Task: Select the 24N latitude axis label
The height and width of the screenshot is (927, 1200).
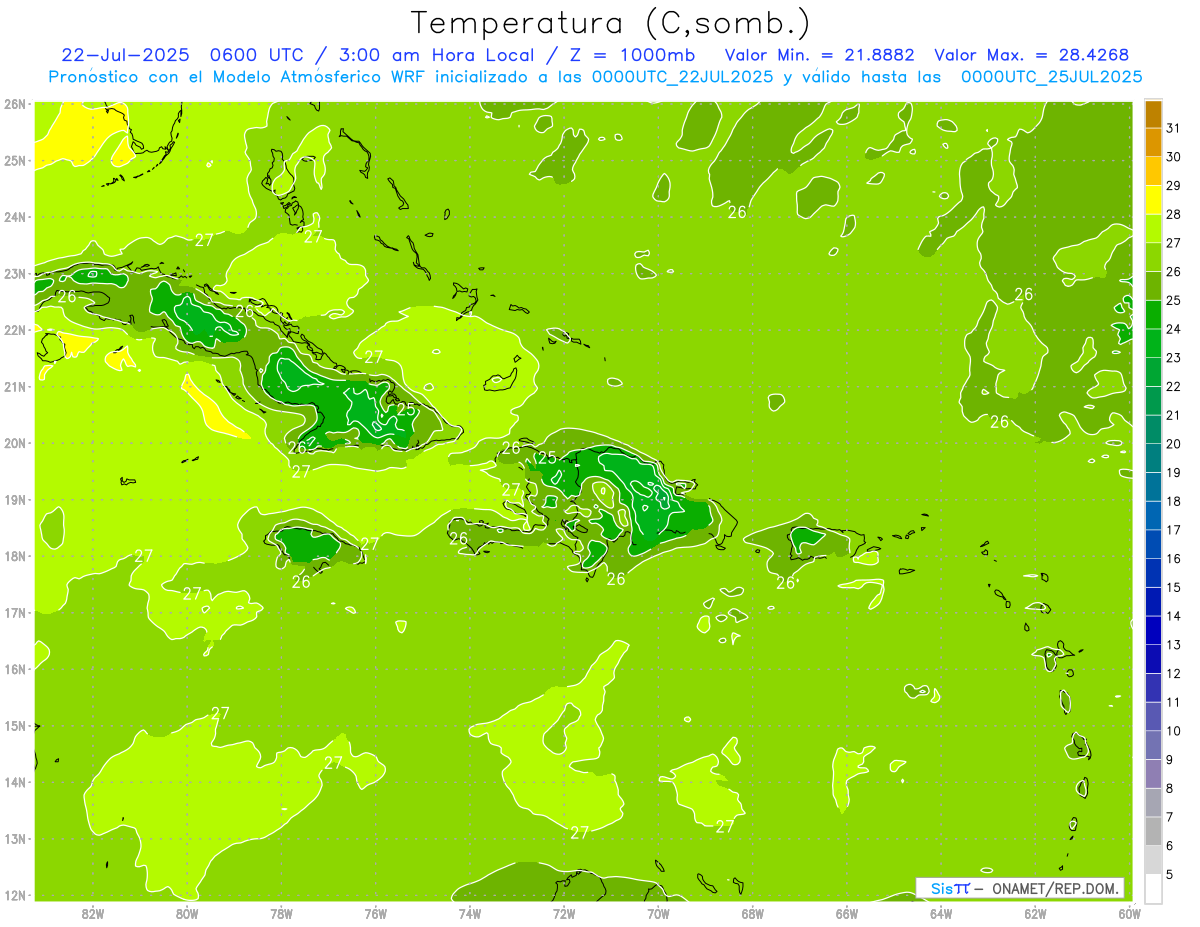Action: point(15,217)
